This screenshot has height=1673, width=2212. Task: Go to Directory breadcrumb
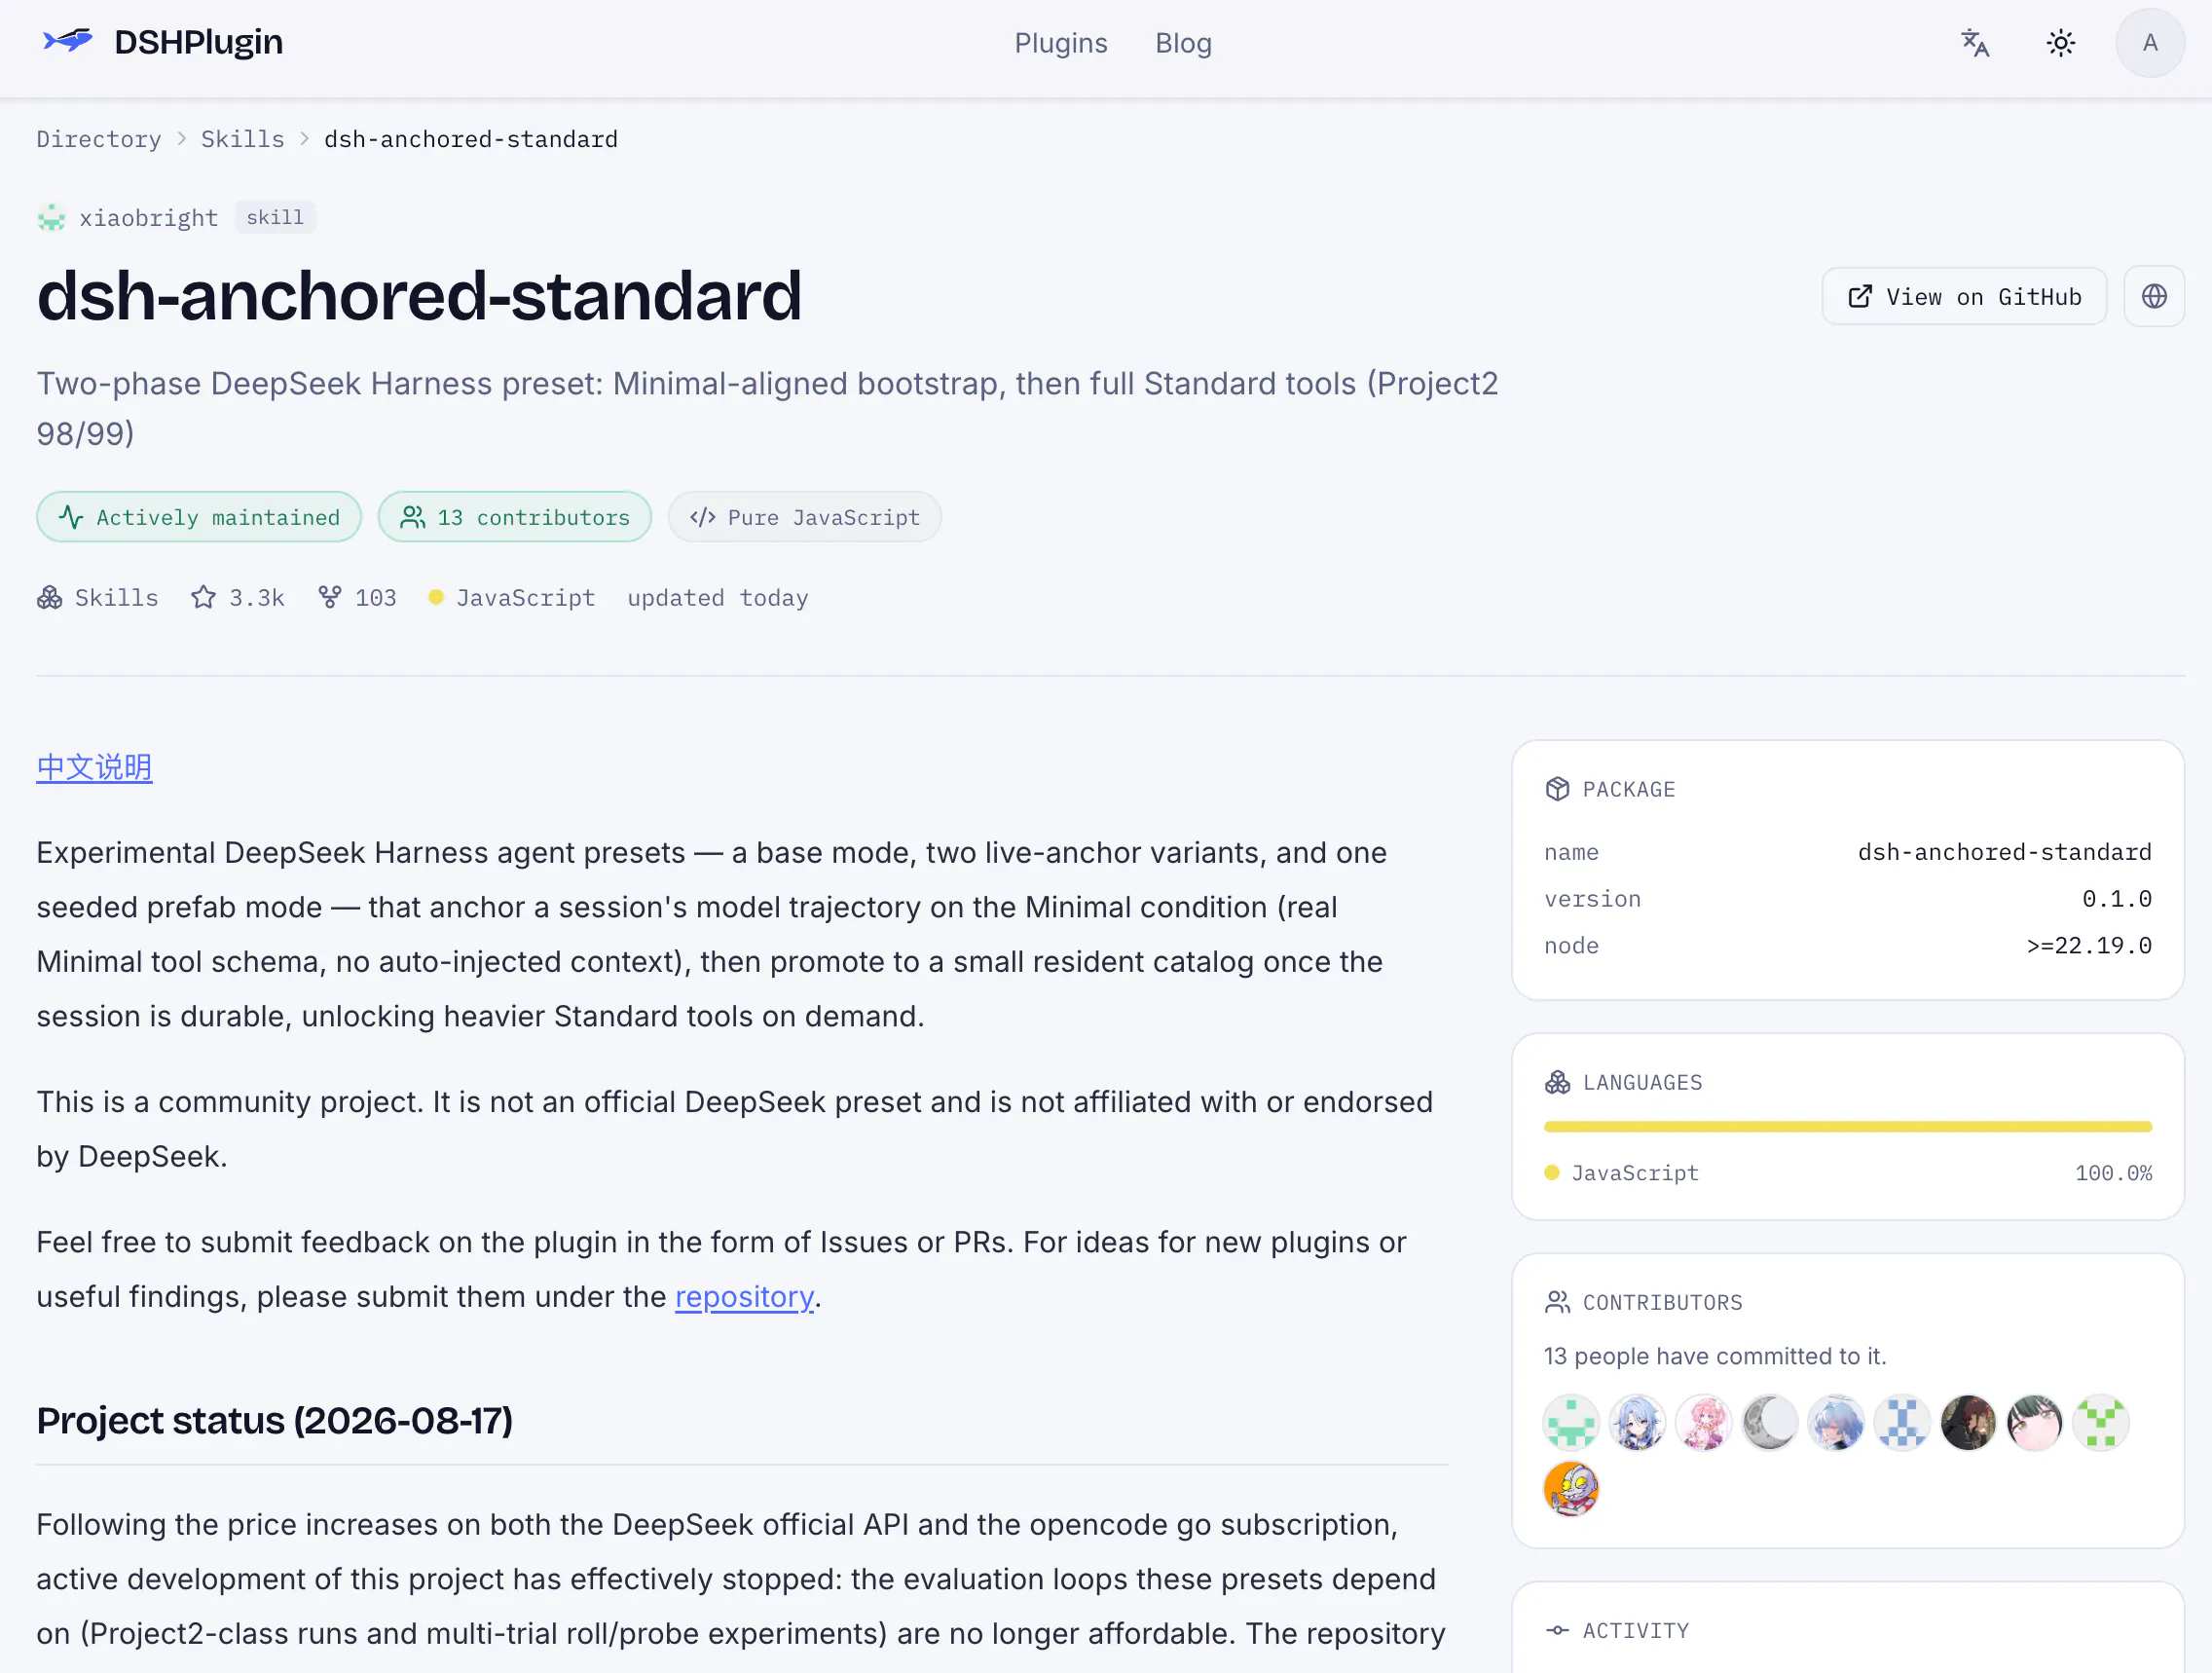point(99,139)
